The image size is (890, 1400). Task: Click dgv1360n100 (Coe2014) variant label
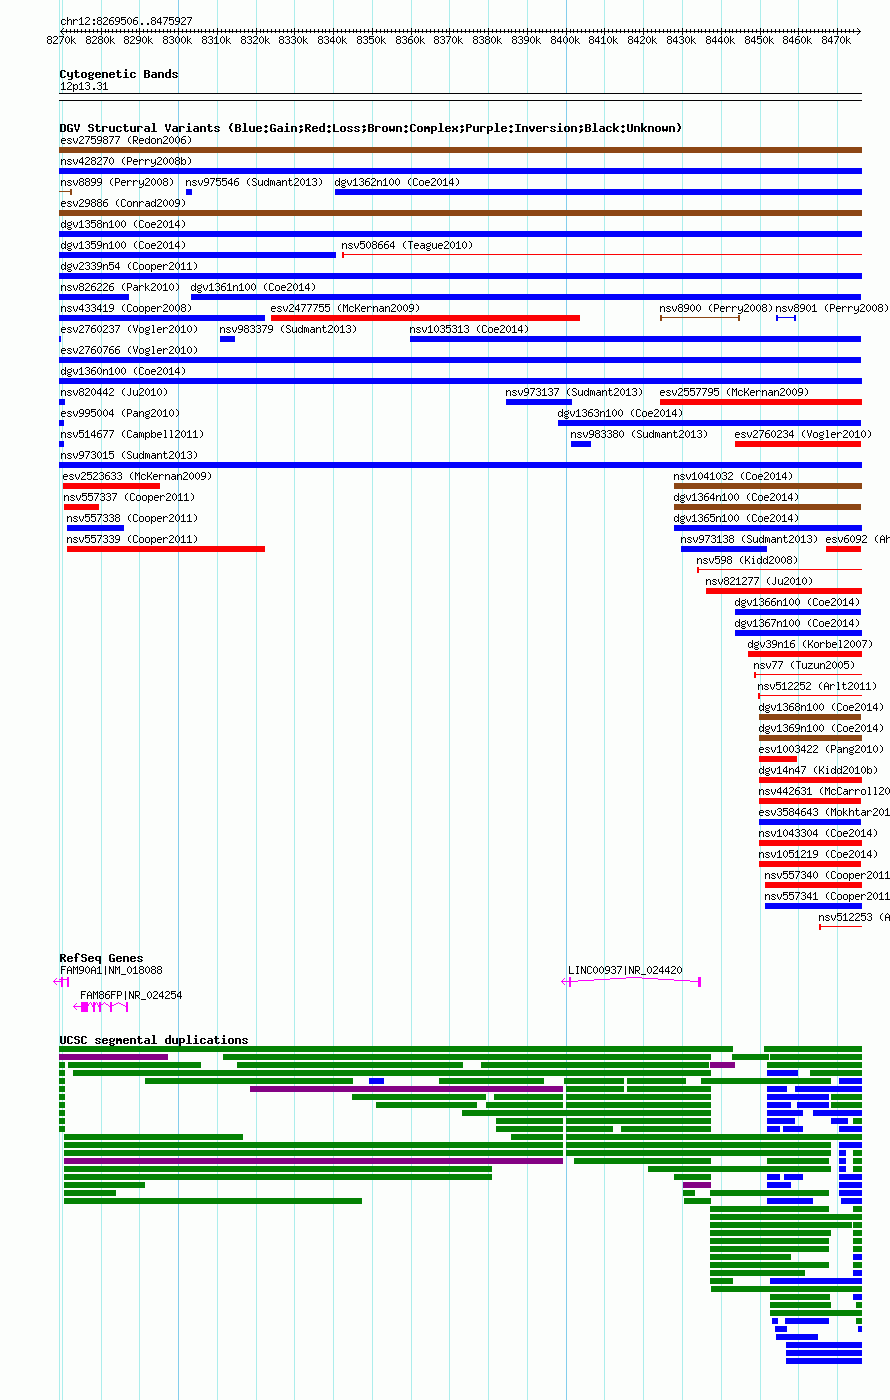(x=123, y=372)
